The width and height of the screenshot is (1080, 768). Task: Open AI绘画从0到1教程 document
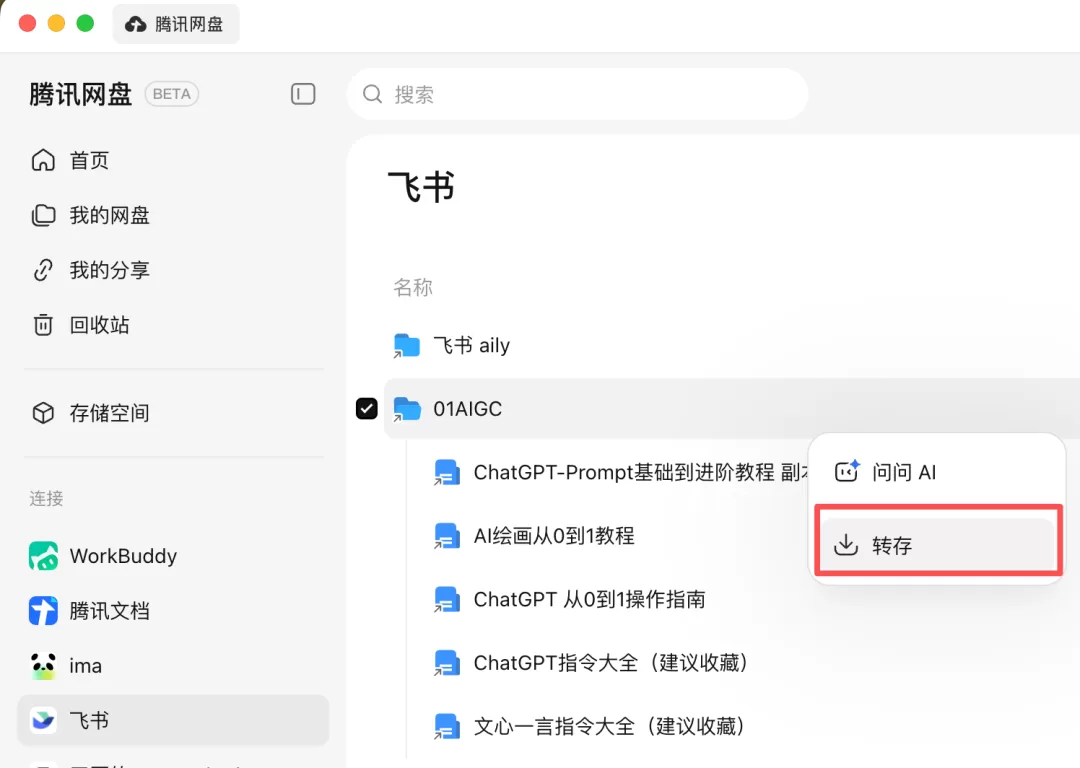point(554,536)
